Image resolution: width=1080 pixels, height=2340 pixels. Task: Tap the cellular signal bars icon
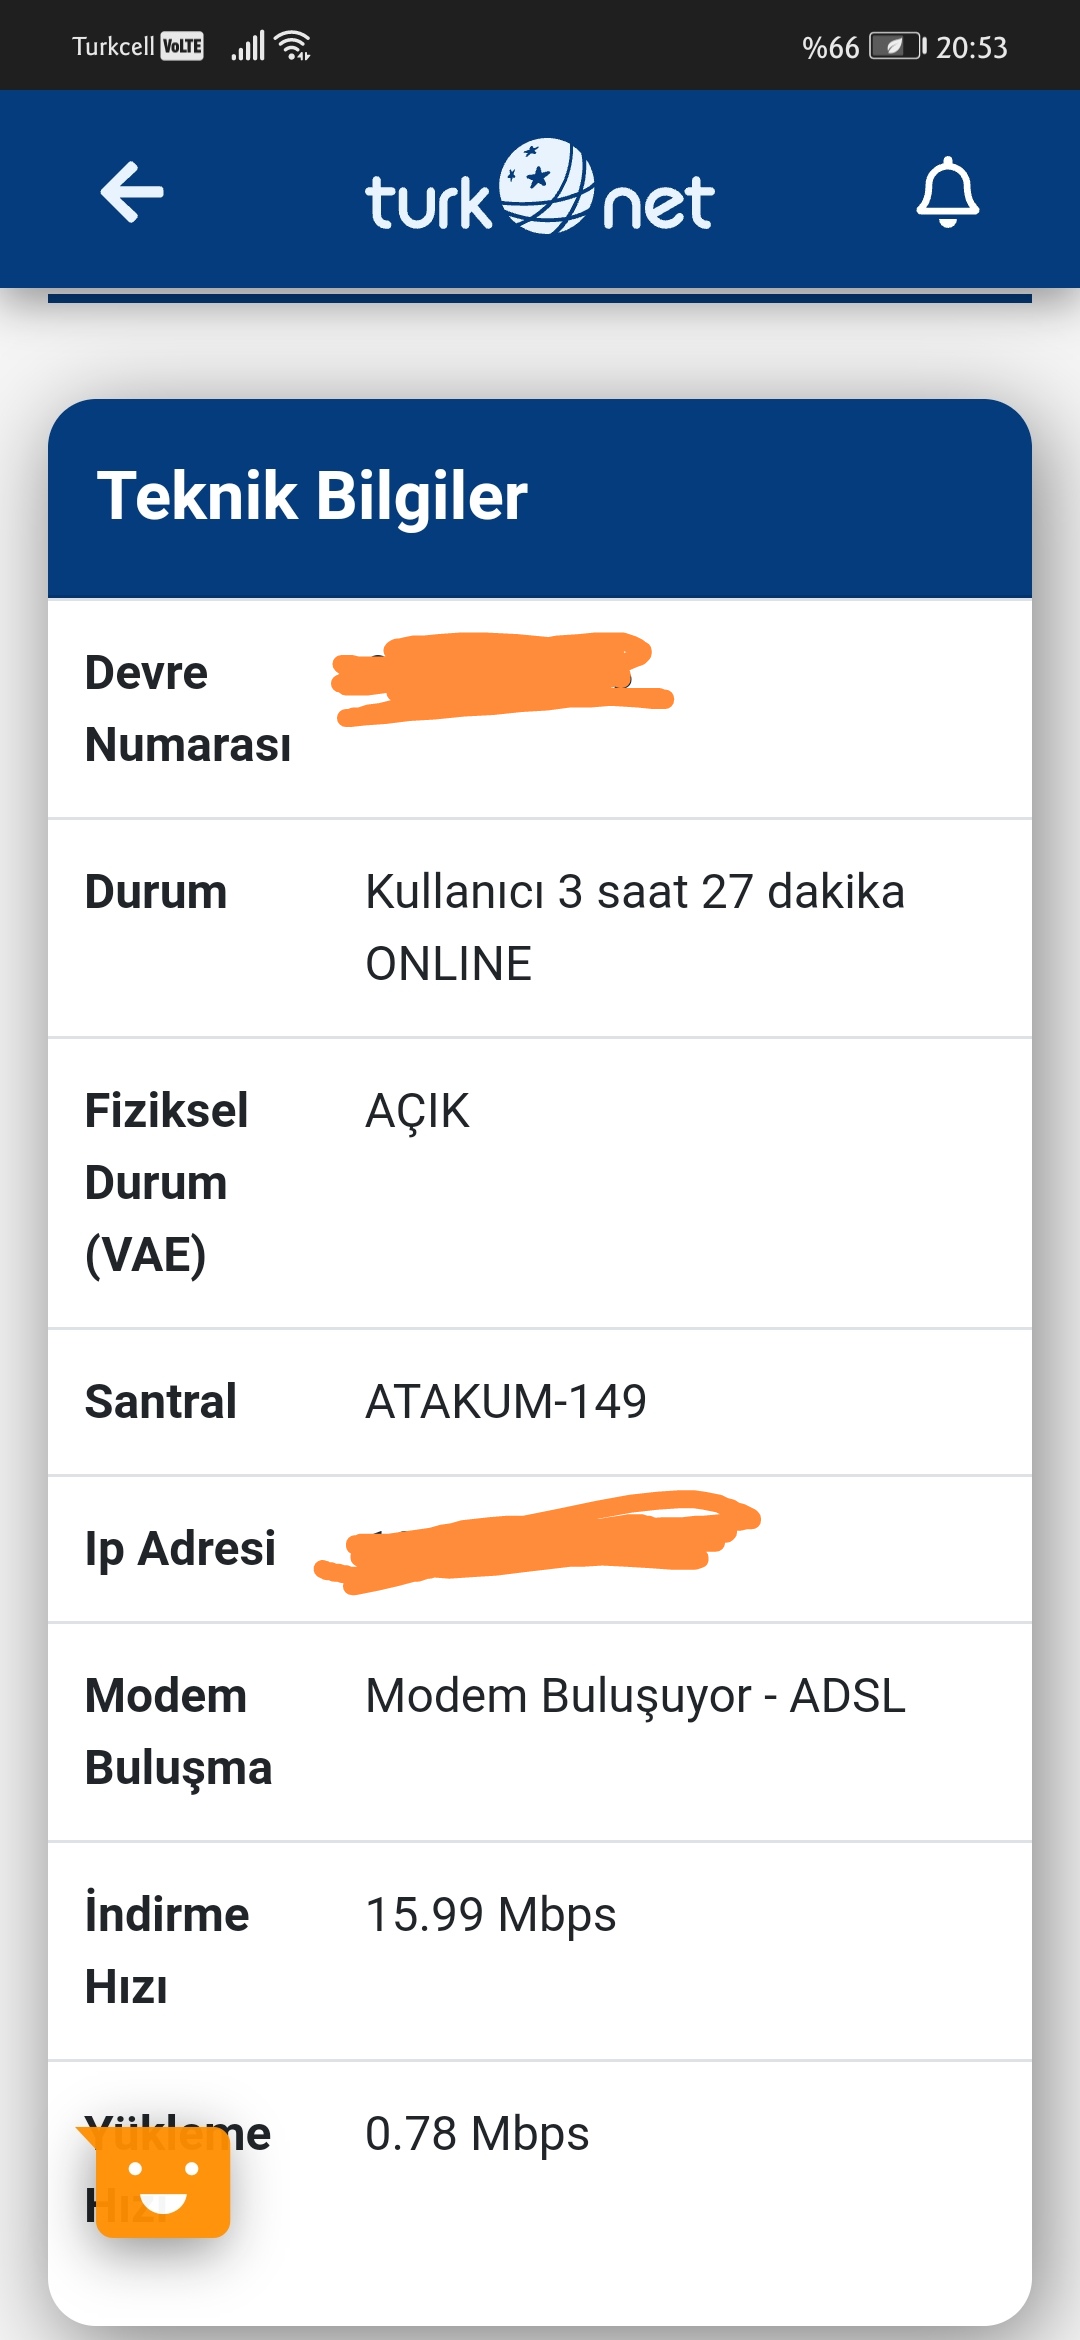click(248, 46)
